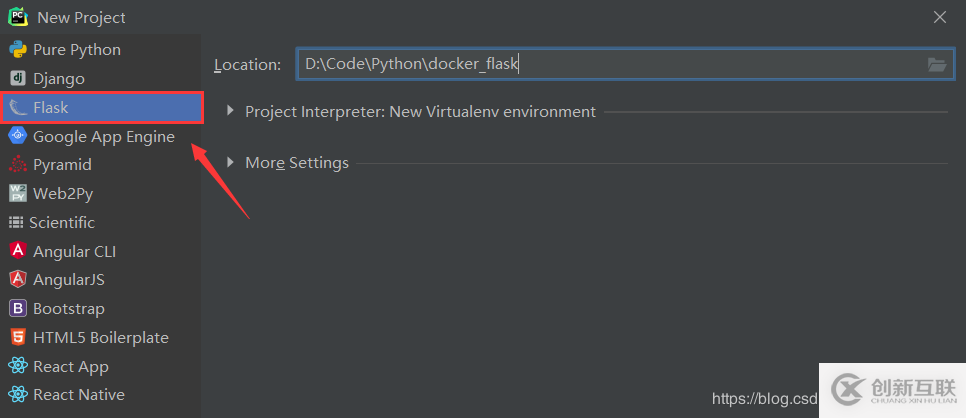966x418 pixels.
Task: Click the Location path input field
Action: (610, 65)
